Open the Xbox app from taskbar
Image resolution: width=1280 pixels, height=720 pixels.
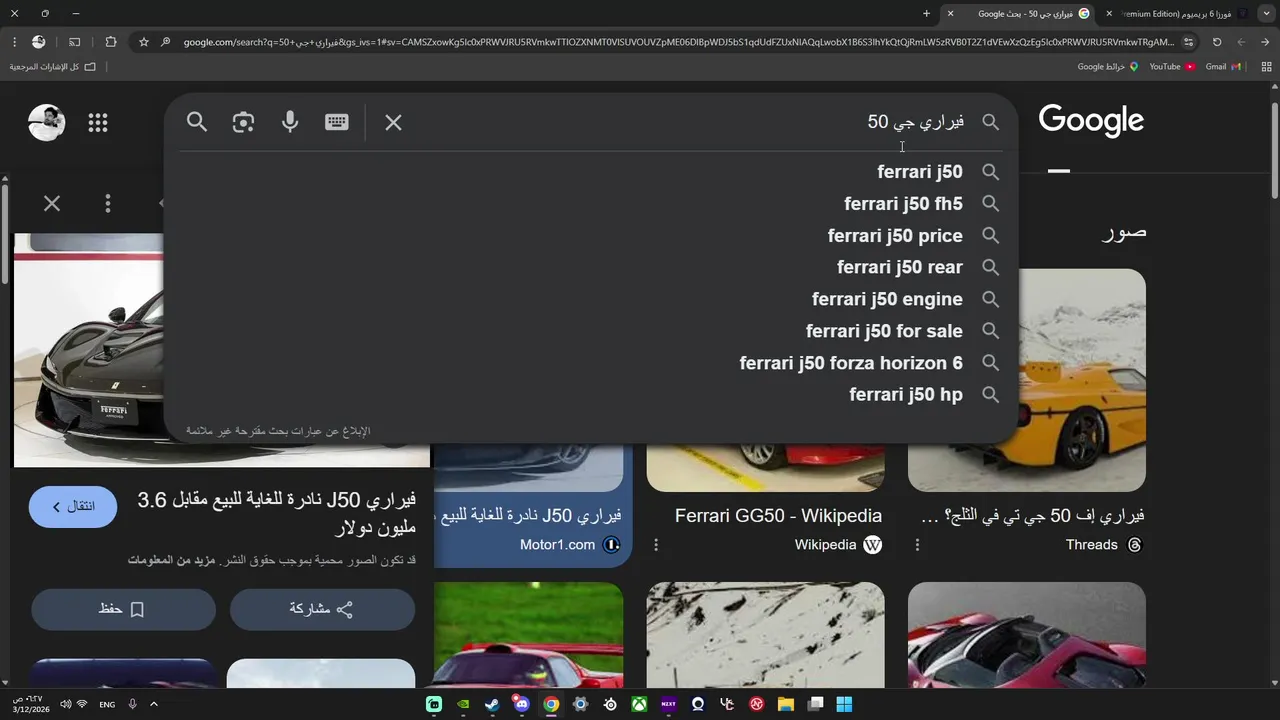(x=639, y=704)
